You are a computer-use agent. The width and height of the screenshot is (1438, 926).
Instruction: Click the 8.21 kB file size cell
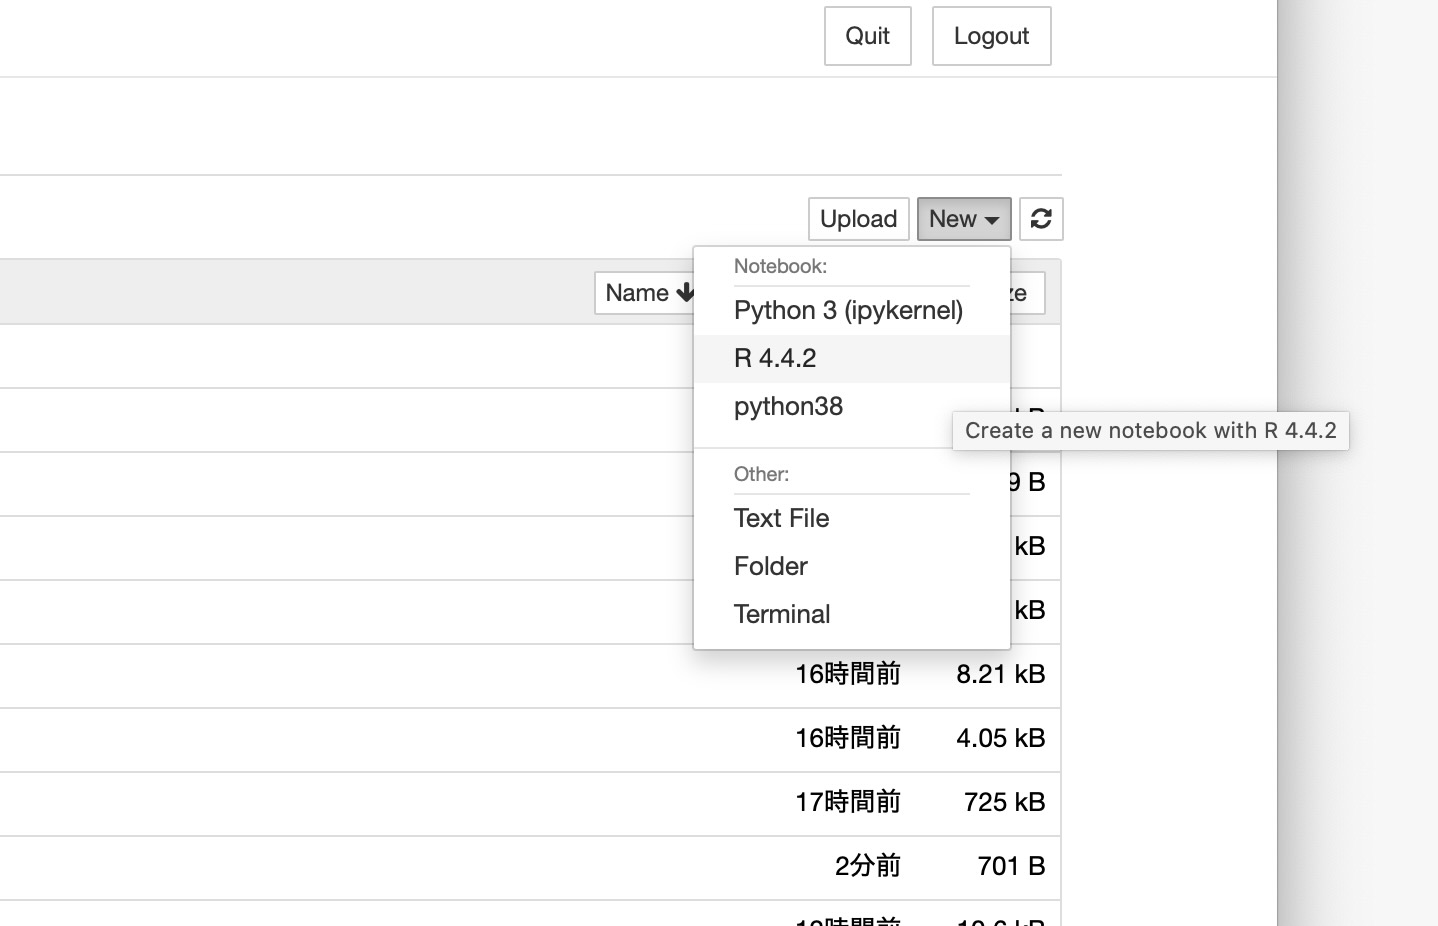click(x=1000, y=675)
